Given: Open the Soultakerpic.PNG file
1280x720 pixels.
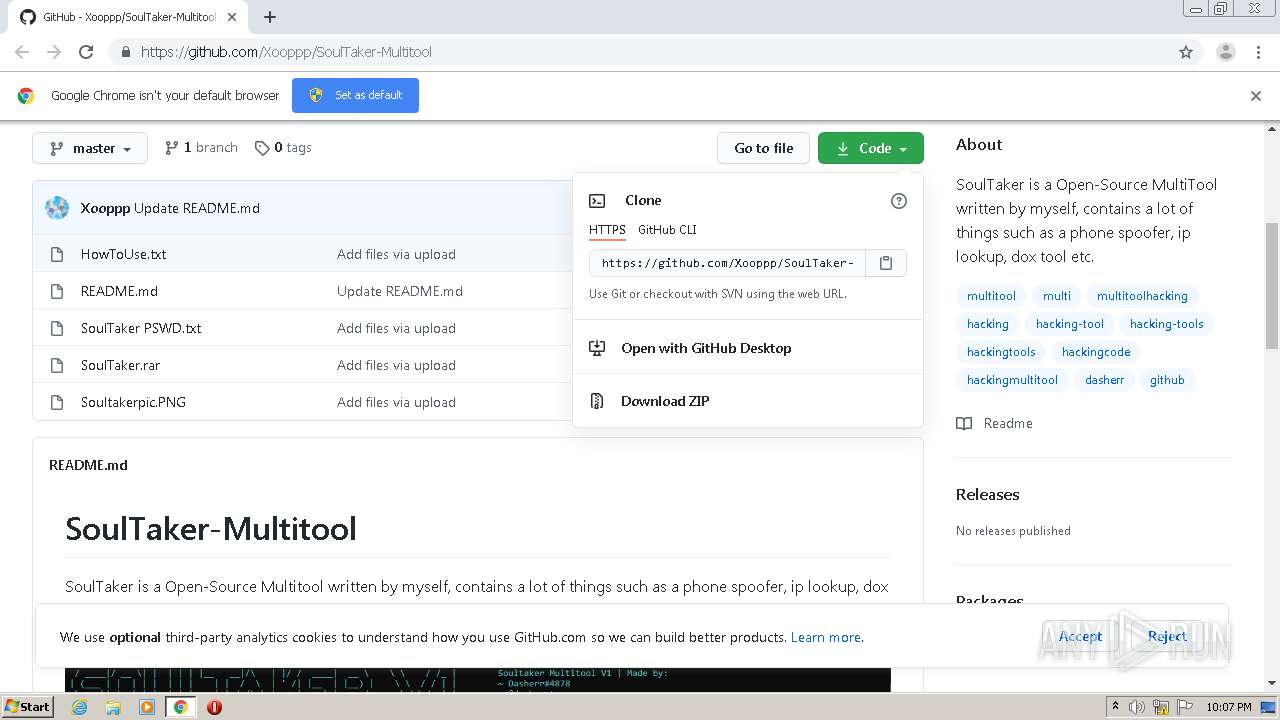Looking at the screenshot, I should 133,402.
